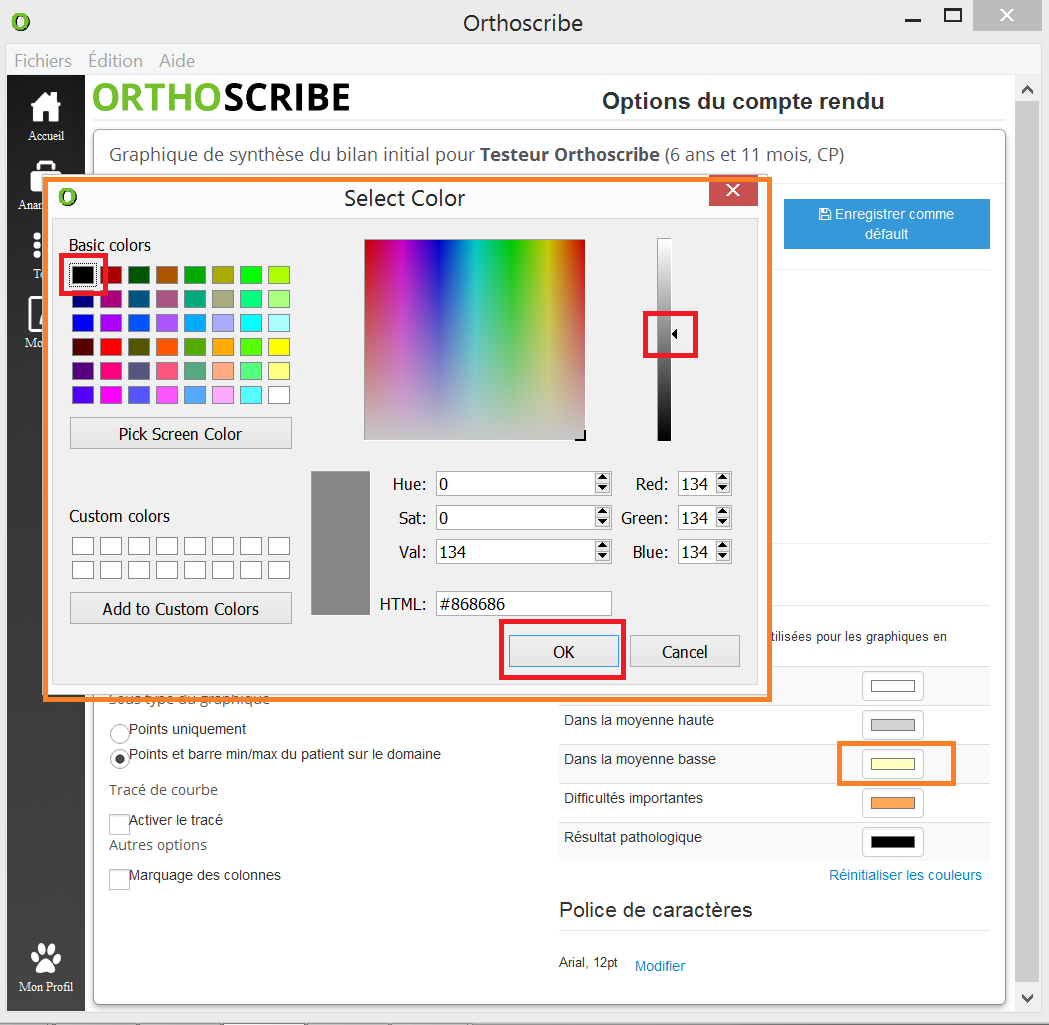
Task: Click 'Pick Screen Color' button
Action: tap(181, 434)
